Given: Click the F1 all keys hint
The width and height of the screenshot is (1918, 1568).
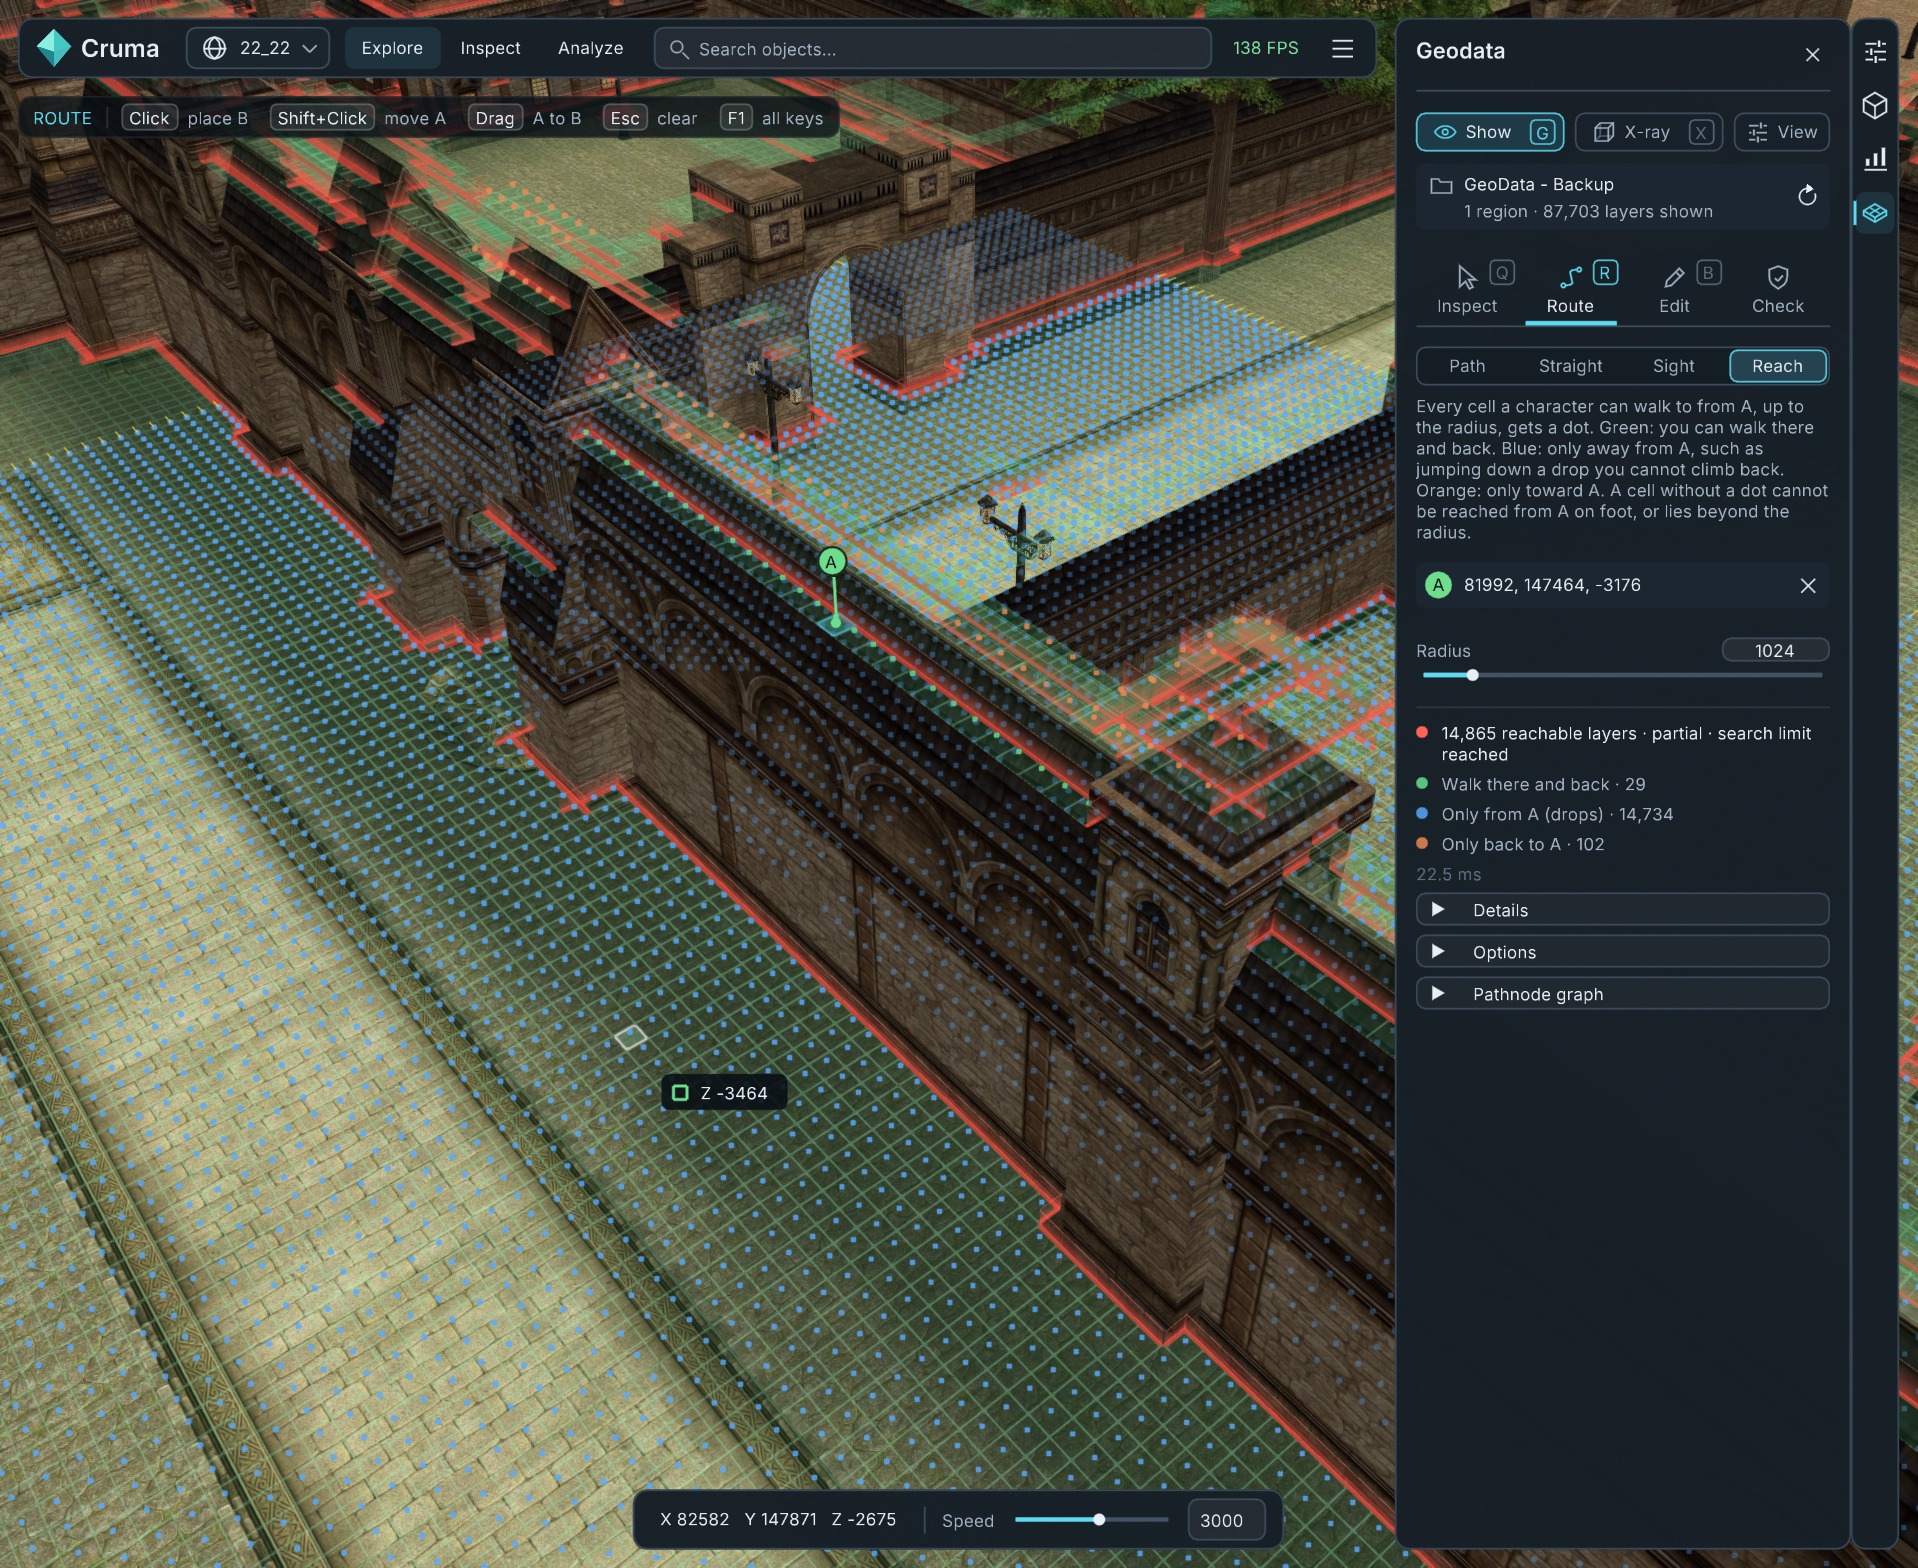Looking at the screenshot, I should click(772, 118).
